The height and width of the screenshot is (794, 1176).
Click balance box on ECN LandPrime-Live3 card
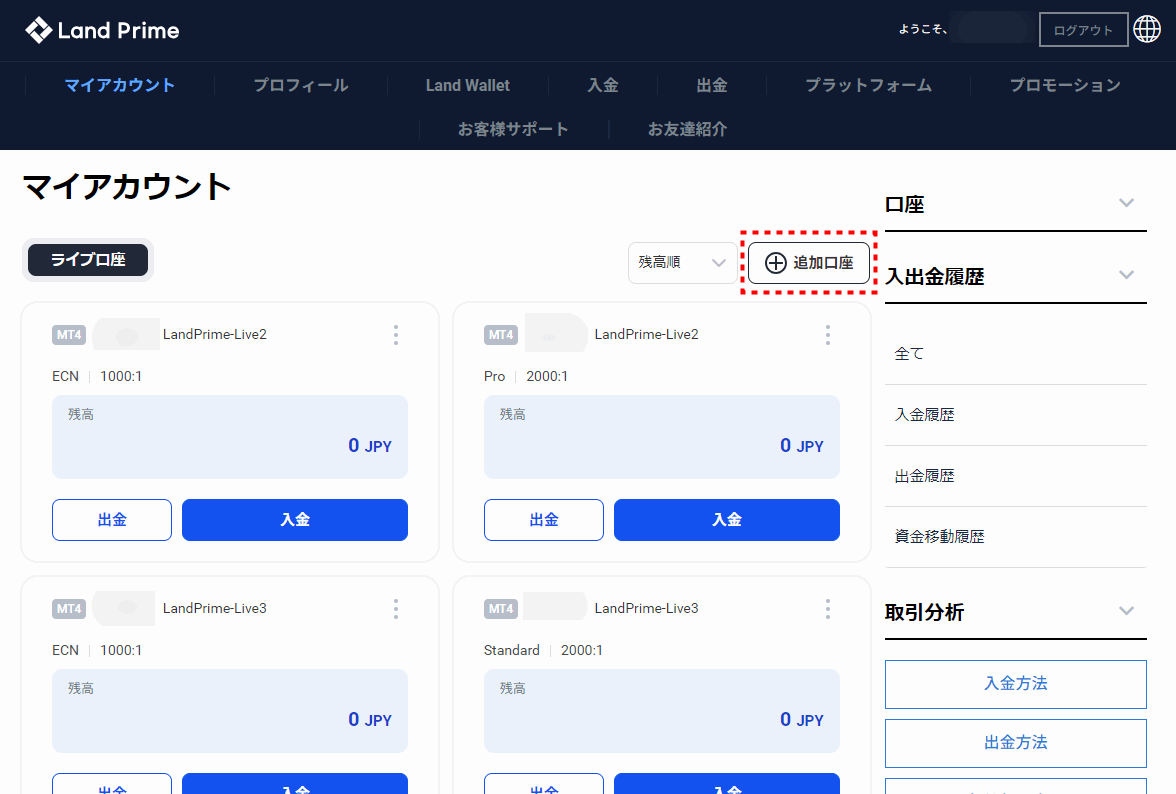pyautogui.click(x=230, y=711)
